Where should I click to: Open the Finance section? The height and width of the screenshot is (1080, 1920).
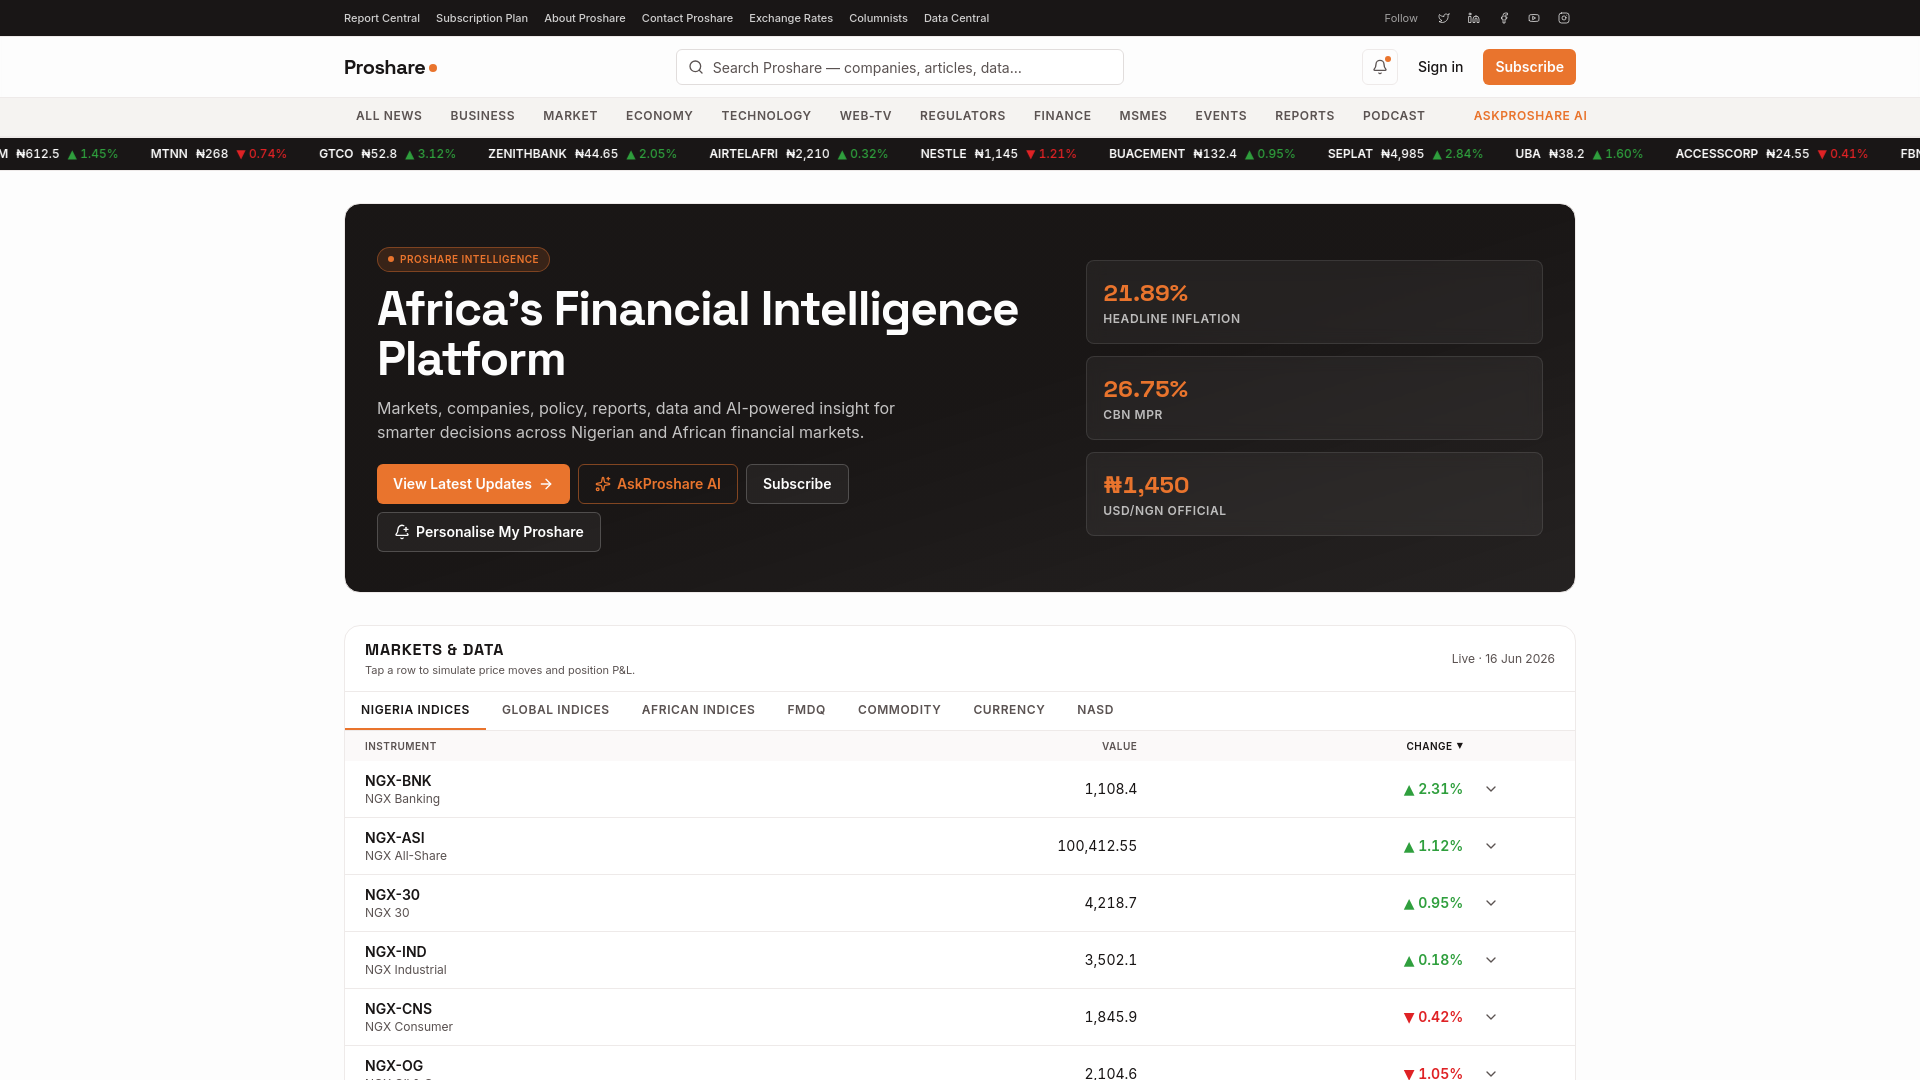click(1062, 116)
